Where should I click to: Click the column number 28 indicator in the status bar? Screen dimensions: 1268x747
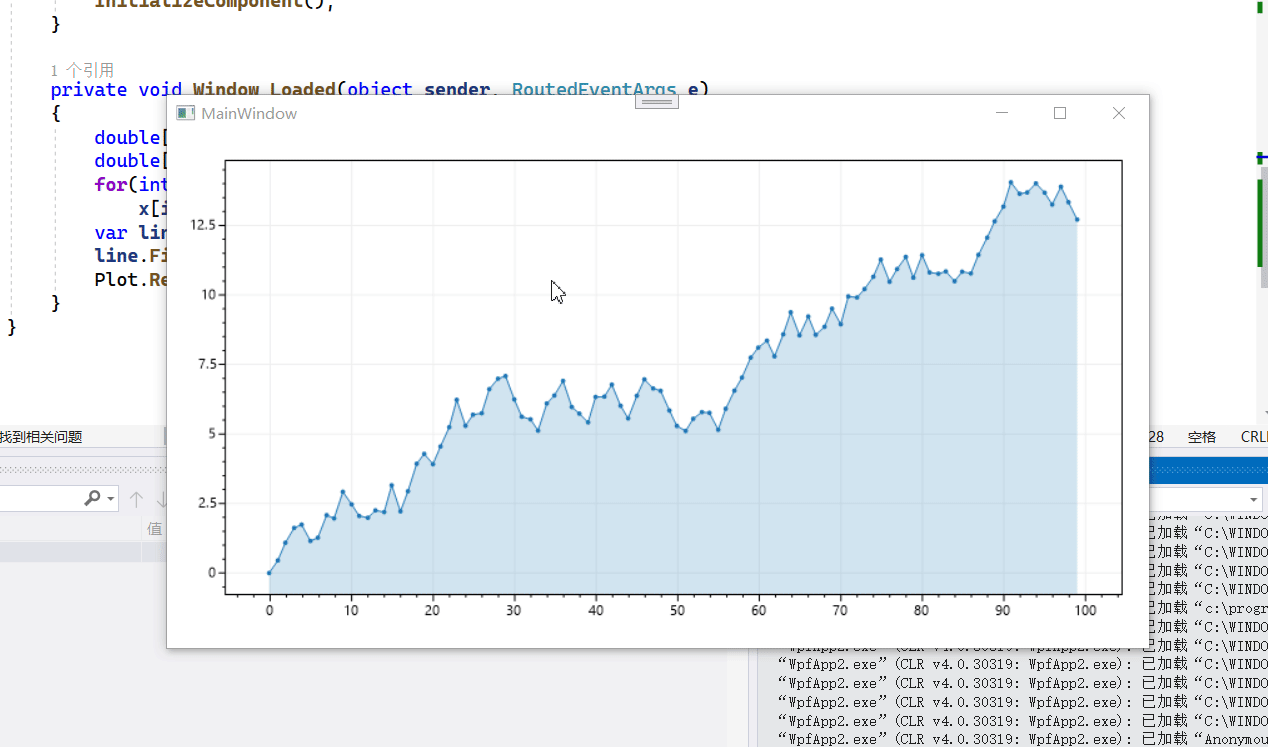tap(1157, 436)
